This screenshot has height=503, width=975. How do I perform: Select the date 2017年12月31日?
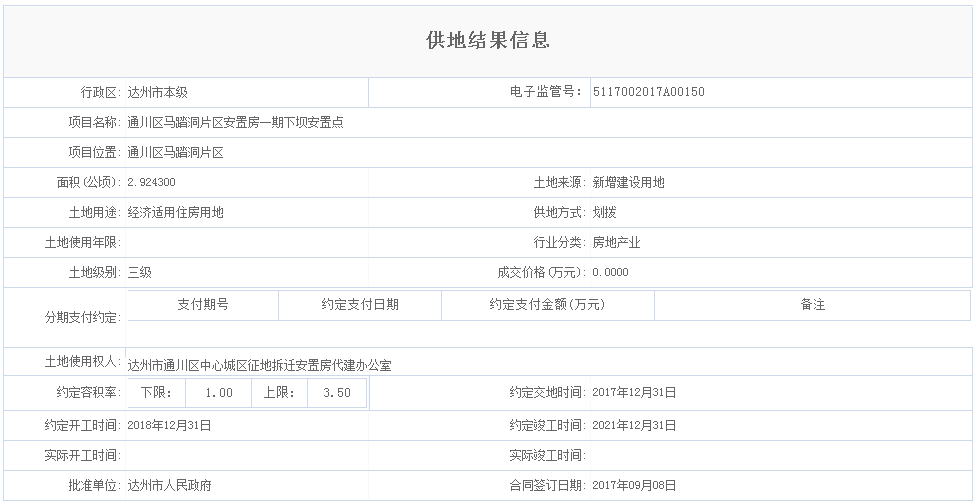click(634, 392)
